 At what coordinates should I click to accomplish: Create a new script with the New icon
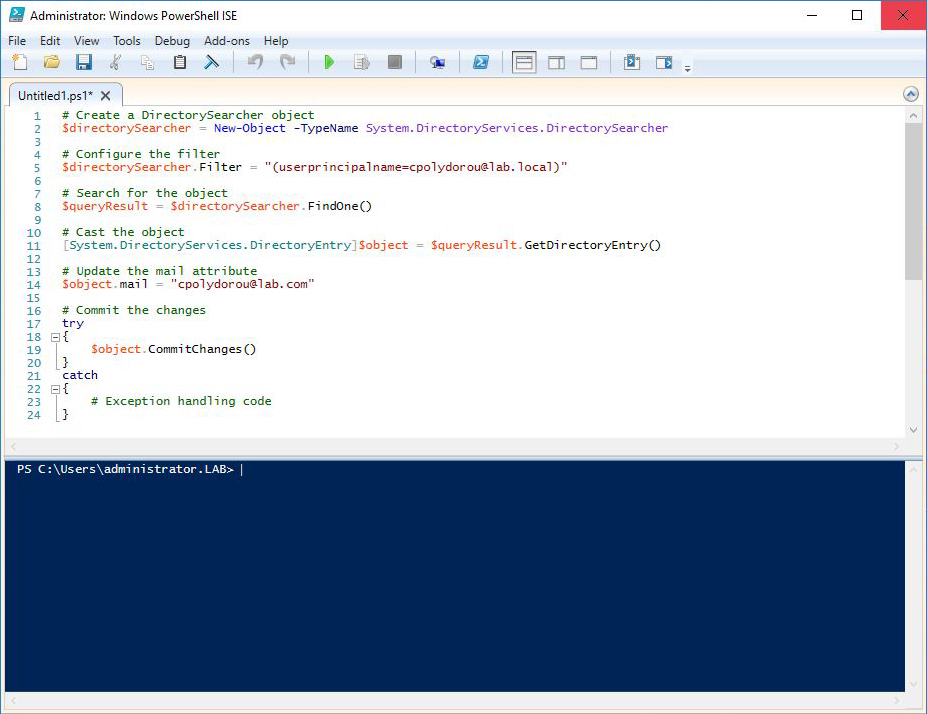(x=19, y=61)
